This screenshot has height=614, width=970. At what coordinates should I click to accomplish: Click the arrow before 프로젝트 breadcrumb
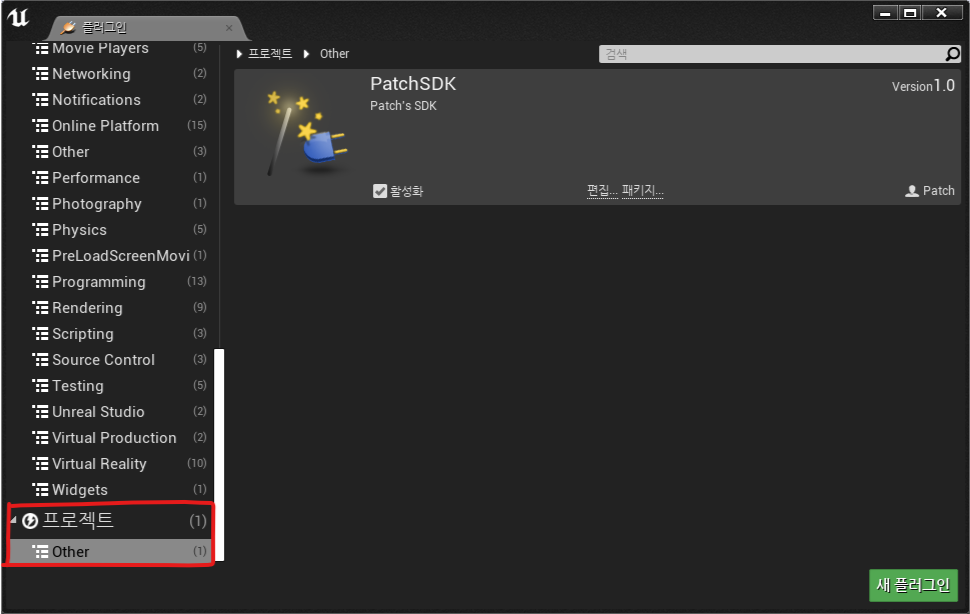tap(239, 54)
